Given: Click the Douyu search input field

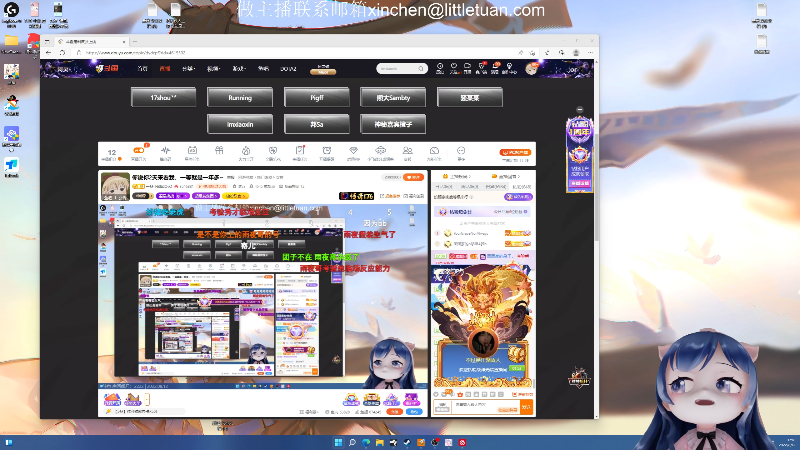Looking at the screenshot, I should coord(398,68).
